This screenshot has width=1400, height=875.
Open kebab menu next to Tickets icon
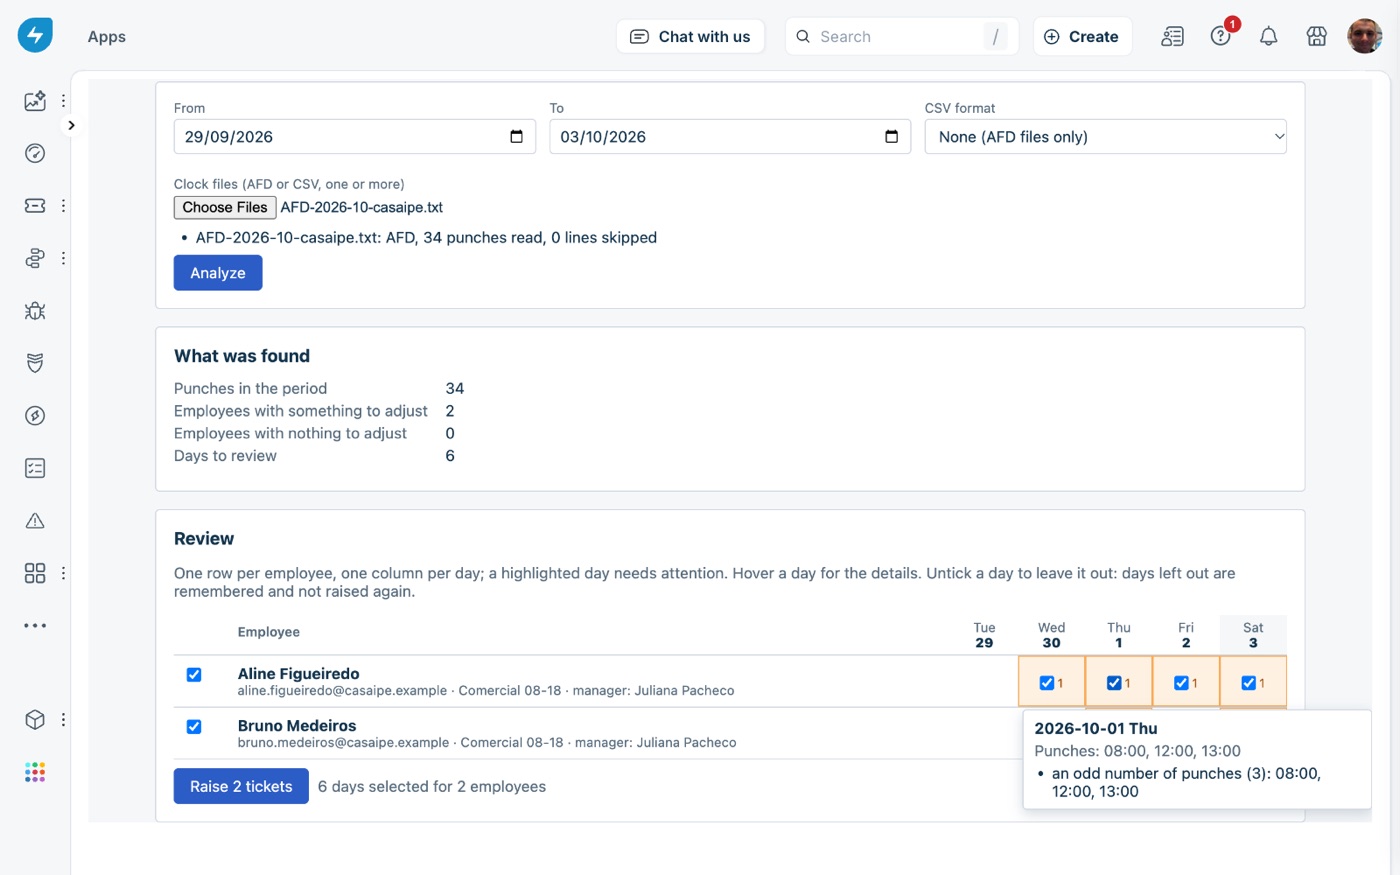(x=63, y=206)
